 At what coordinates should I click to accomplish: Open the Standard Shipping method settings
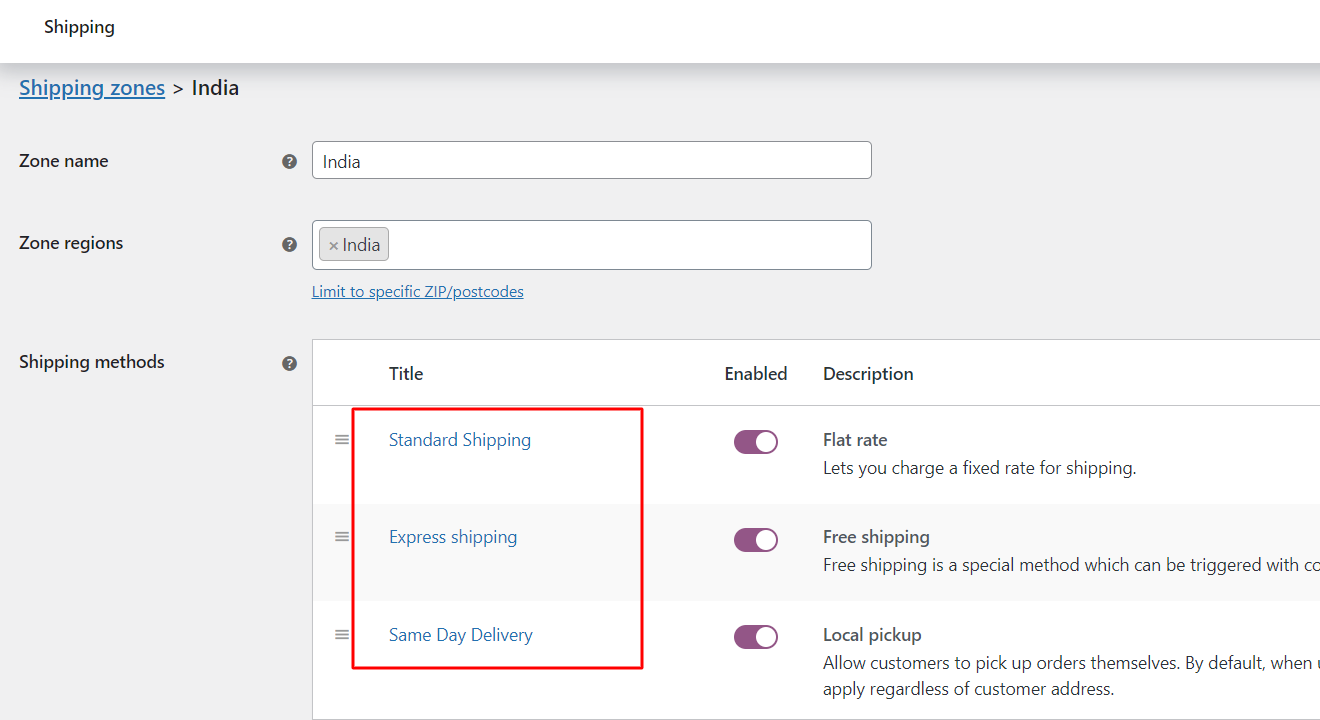coord(459,440)
